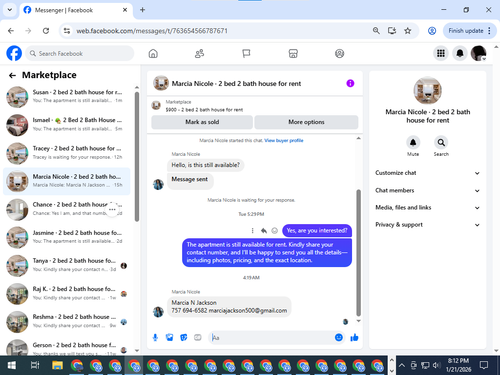
Task: Open the Windows notification center
Action: click(x=484, y=365)
